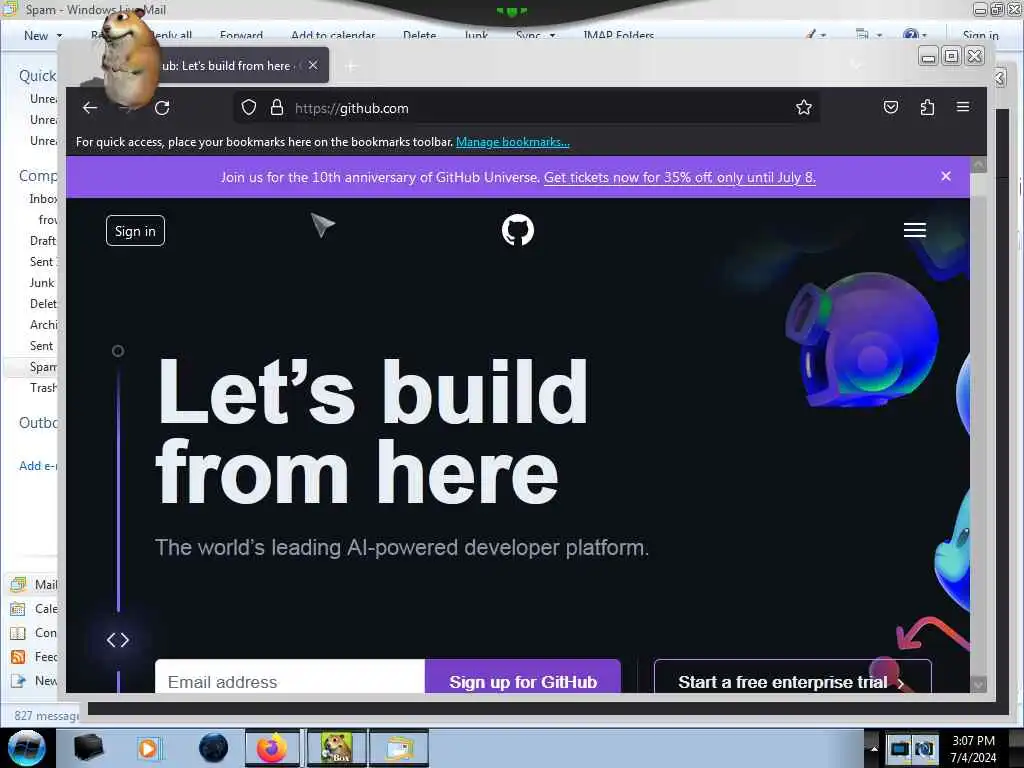Select Drafts folder in Live Mail
Viewport: 1024px width, 768px height.
point(42,240)
